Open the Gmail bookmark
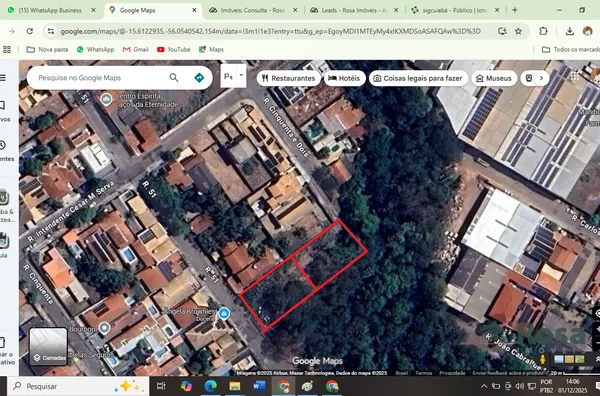The width and height of the screenshot is (600, 396). click(135, 49)
